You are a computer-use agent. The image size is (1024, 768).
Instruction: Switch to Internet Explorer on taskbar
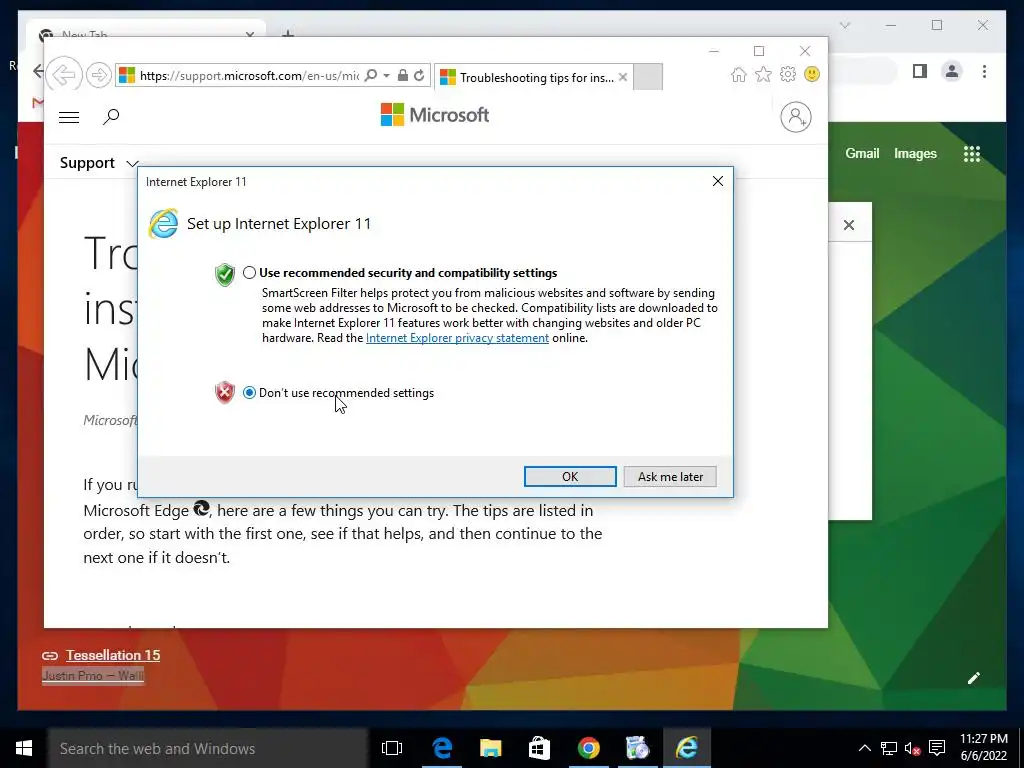pyautogui.click(x=686, y=748)
